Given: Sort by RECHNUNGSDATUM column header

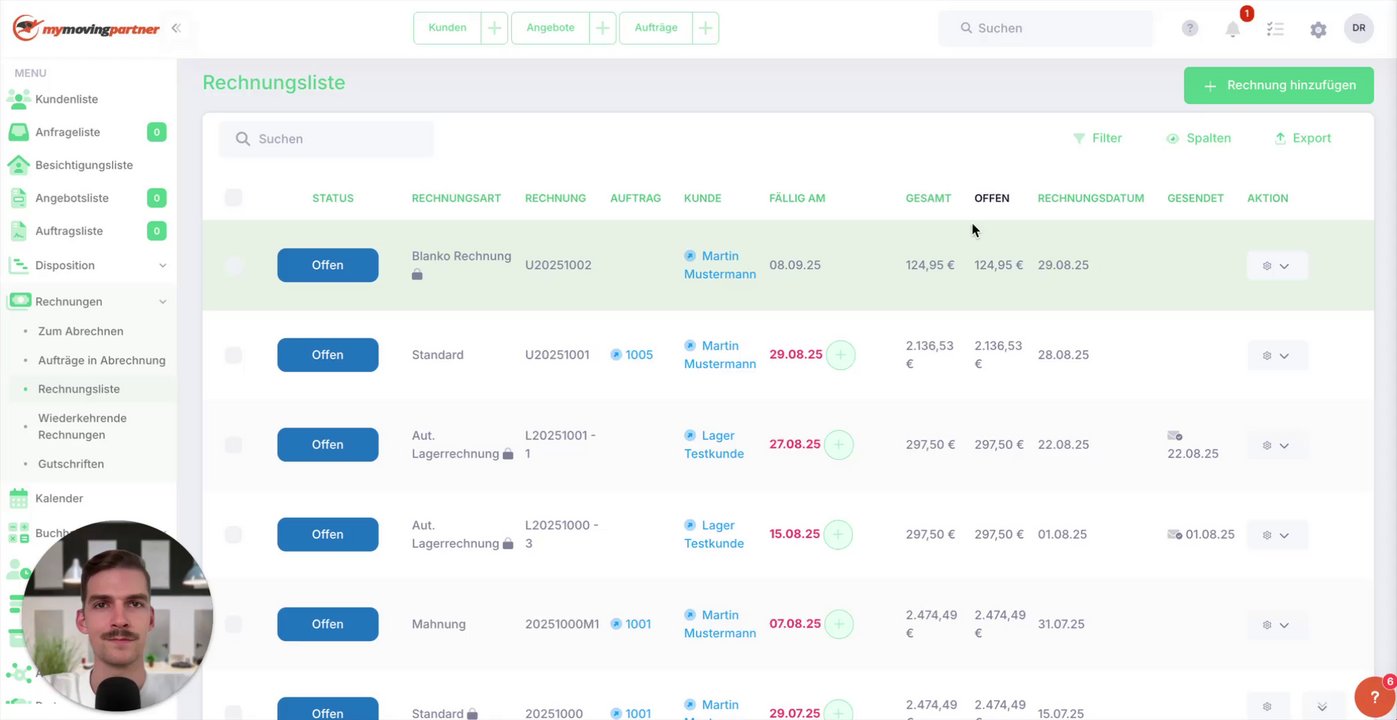Looking at the screenshot, I should click(x=1091, y=198).
